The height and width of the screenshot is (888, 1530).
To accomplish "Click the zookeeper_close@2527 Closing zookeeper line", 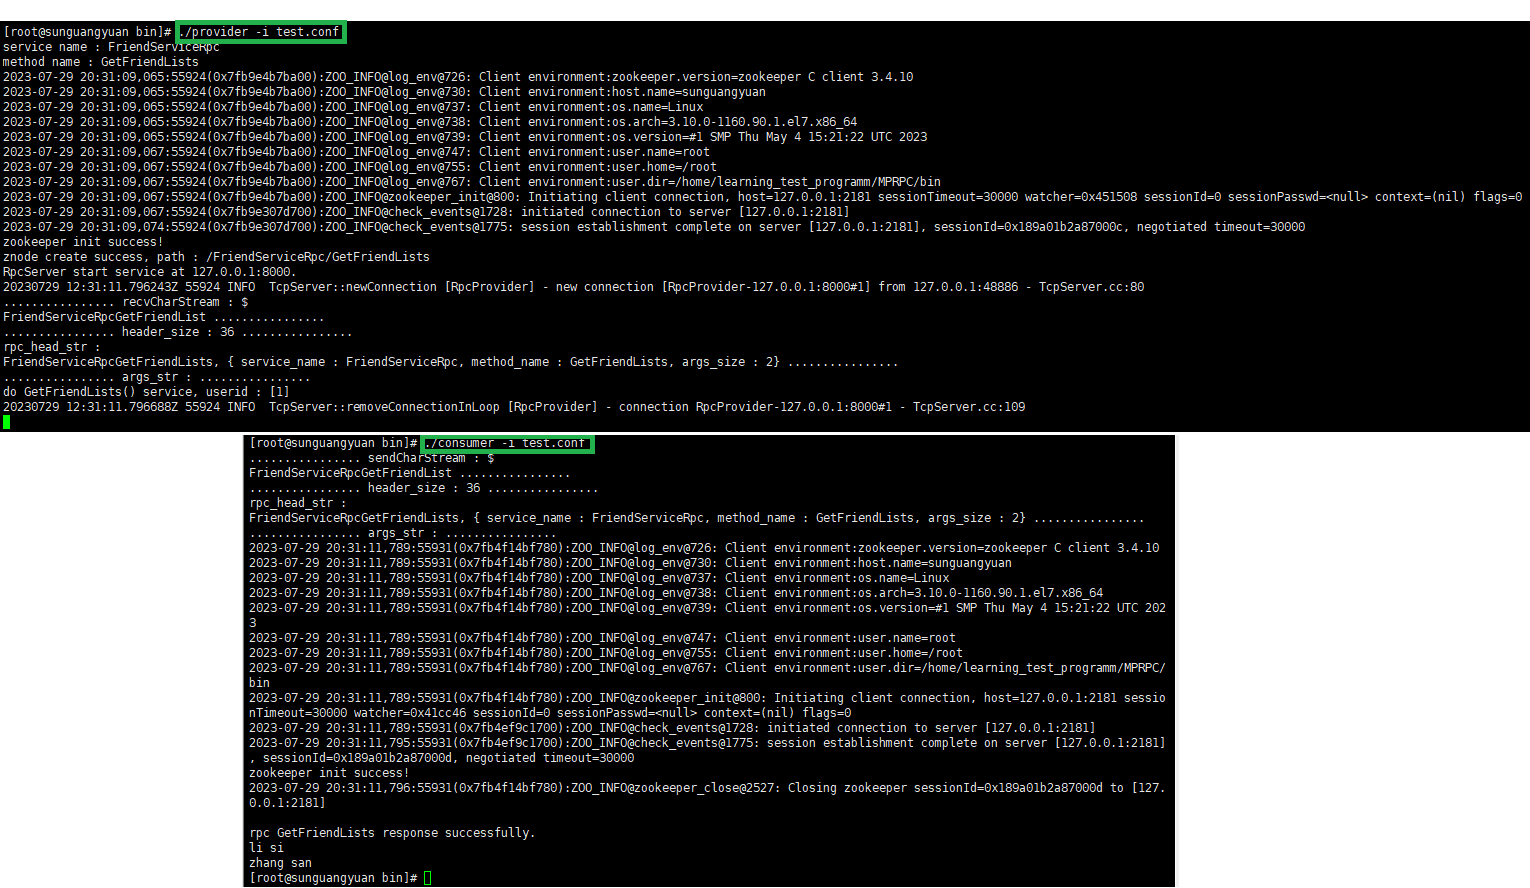I will (707, 795).
